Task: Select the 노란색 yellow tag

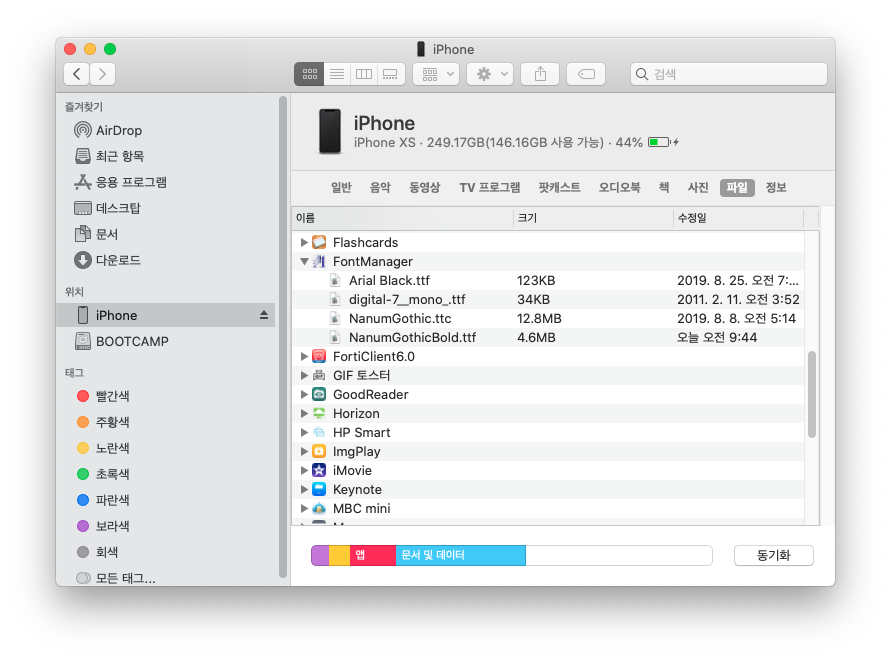Action: pos(165,448)
